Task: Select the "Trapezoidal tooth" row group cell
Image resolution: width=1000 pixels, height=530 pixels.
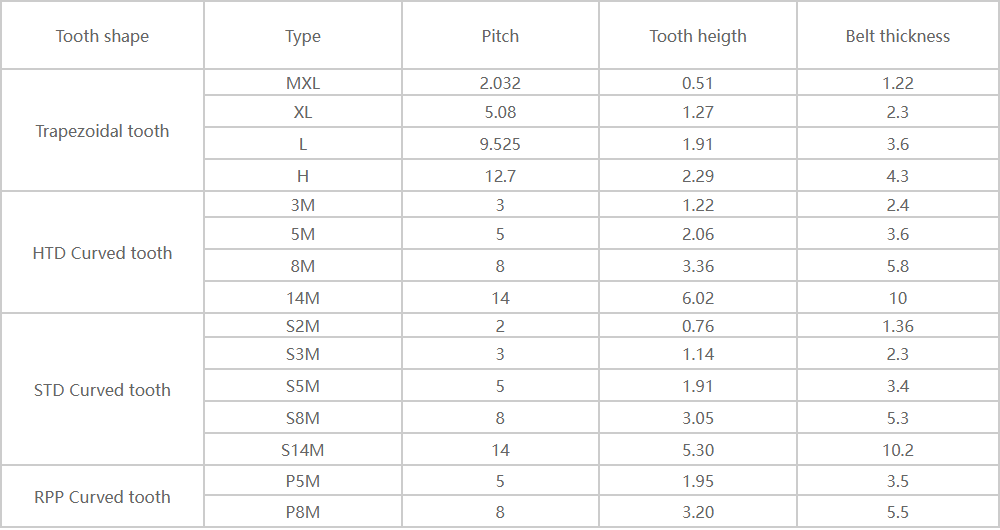Action: (102, 131)
